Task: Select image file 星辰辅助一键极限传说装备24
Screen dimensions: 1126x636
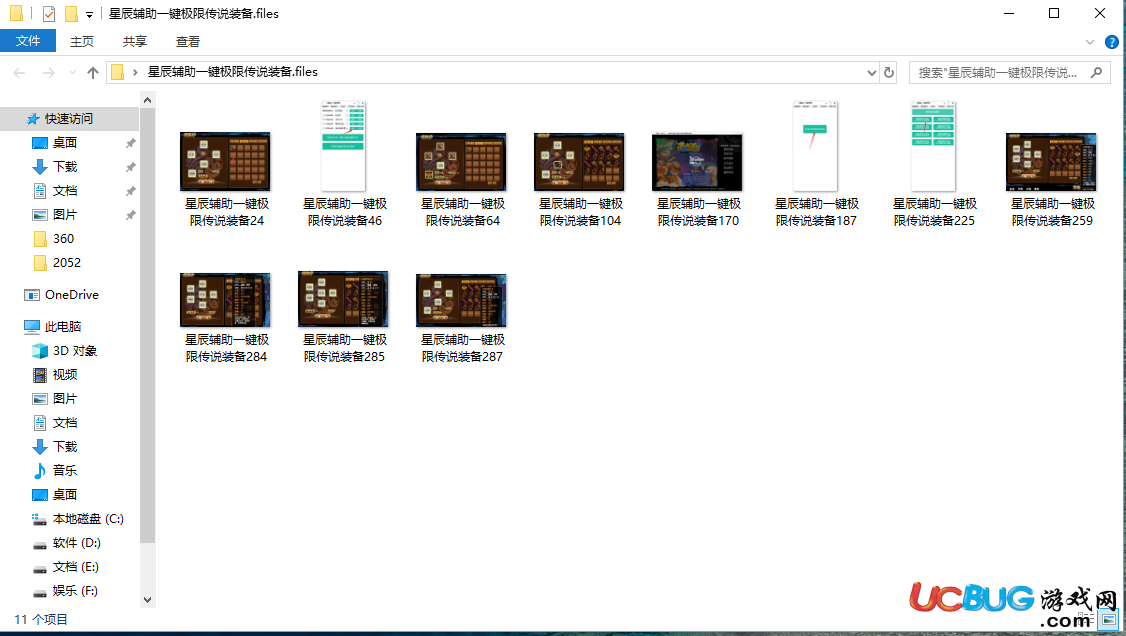Action: click(x=226, y=179)
